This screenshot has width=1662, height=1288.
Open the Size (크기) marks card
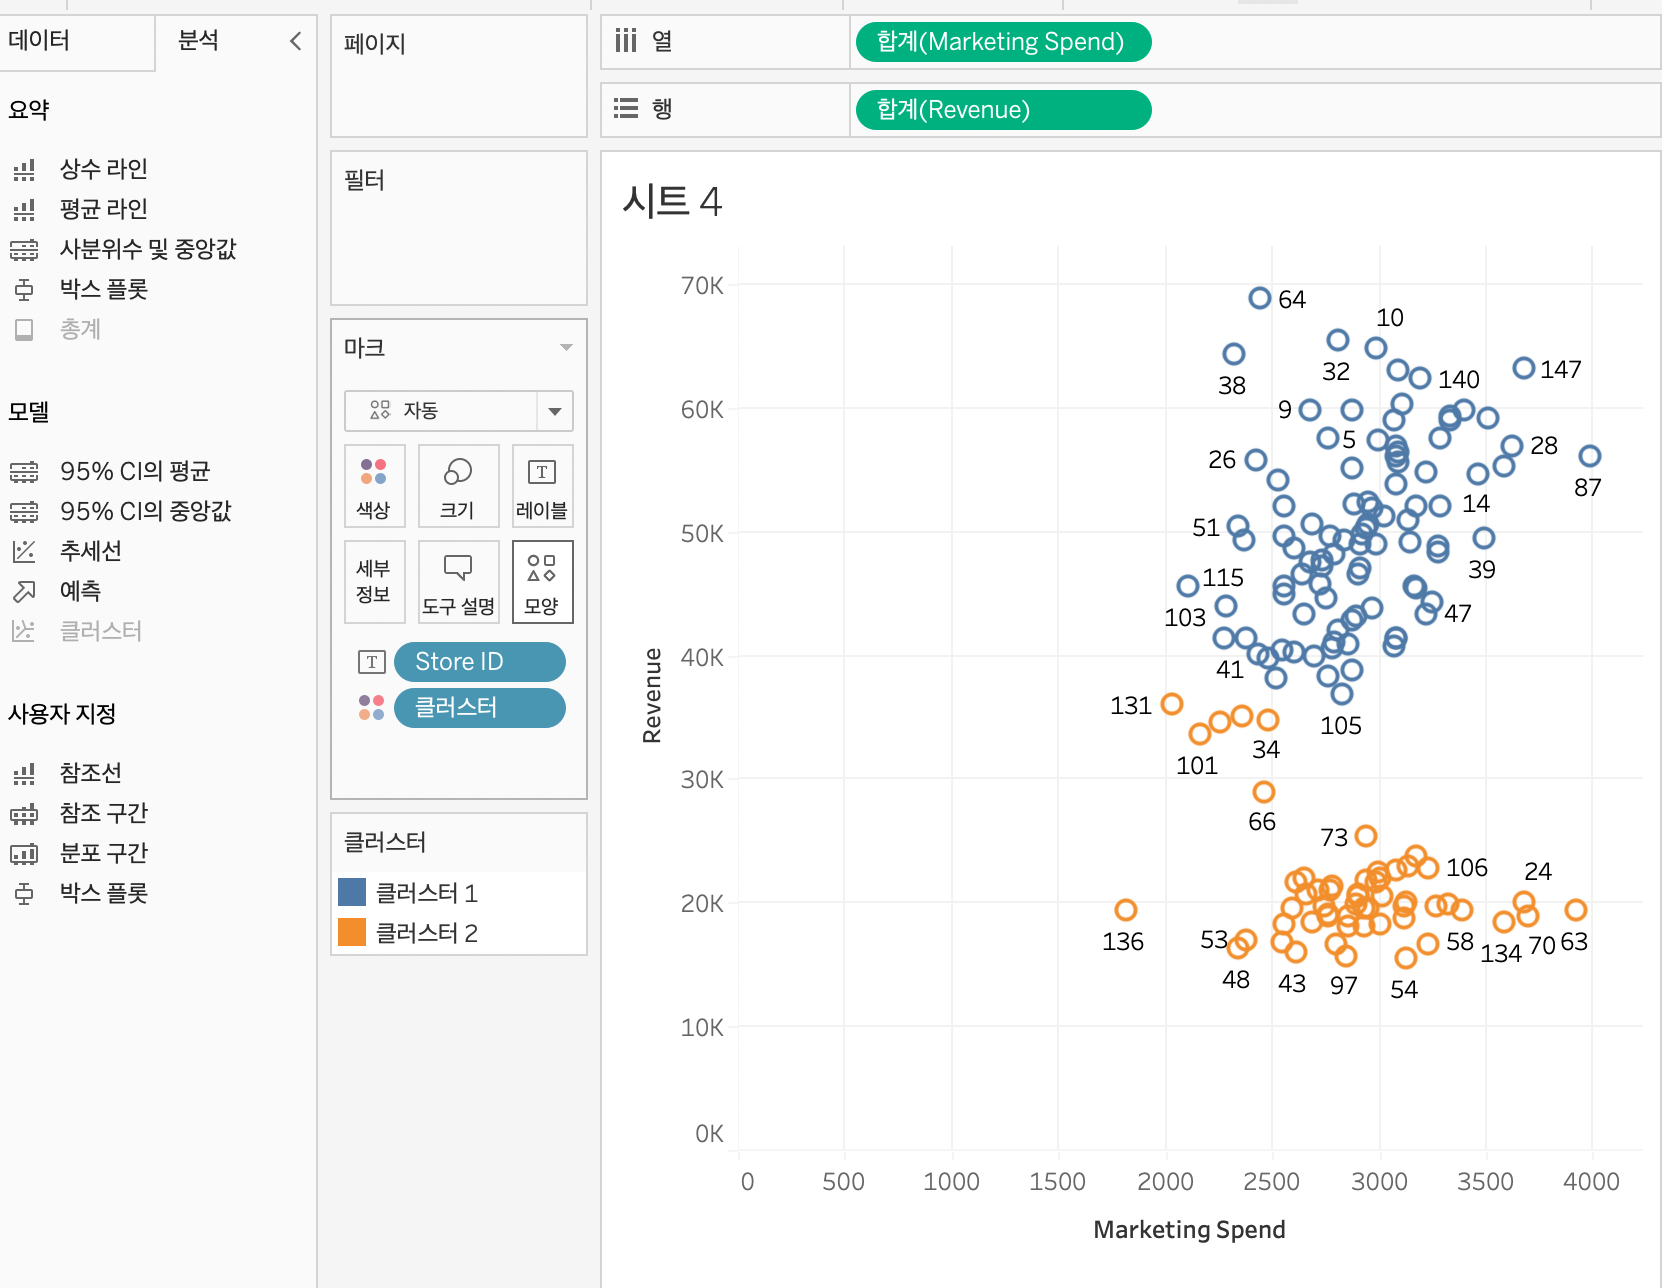coord(458,485)
